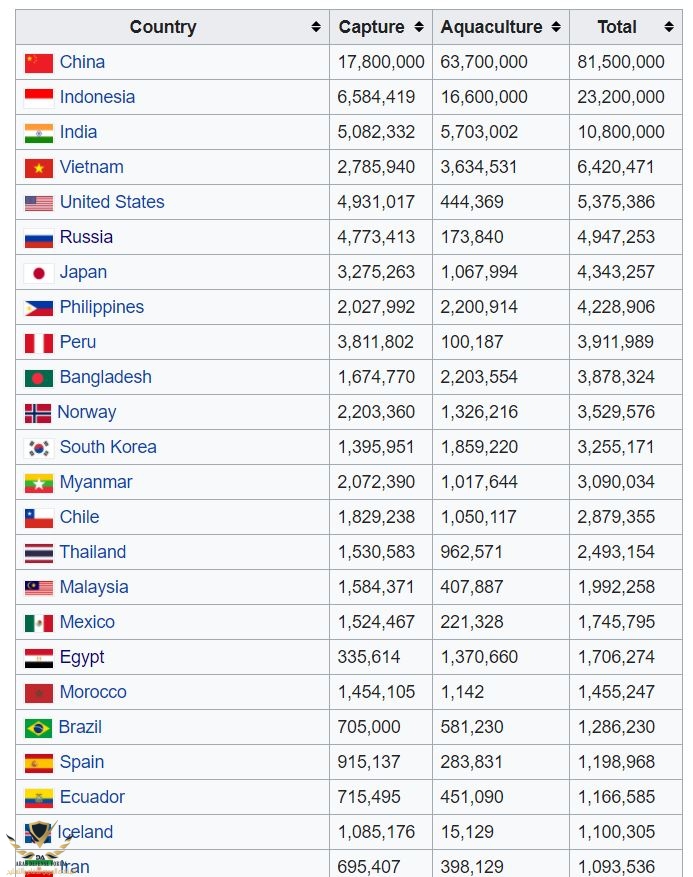Click the Mexico flag icon

pyautogui.click(x=39, y=623)
